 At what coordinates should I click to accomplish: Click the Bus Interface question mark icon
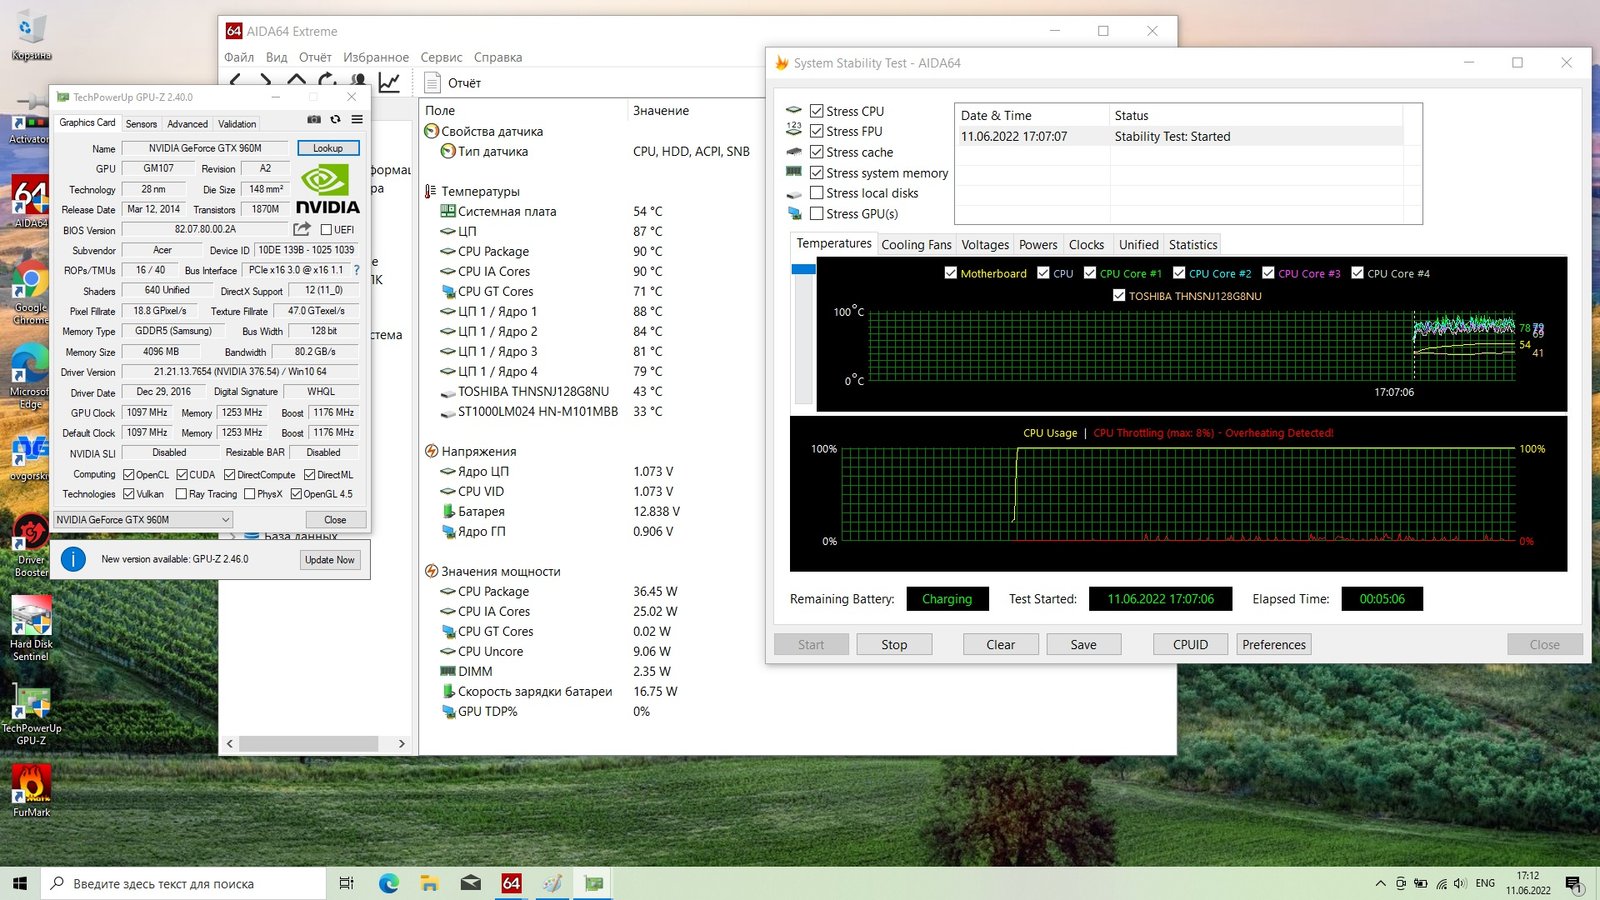pos(357,270)
